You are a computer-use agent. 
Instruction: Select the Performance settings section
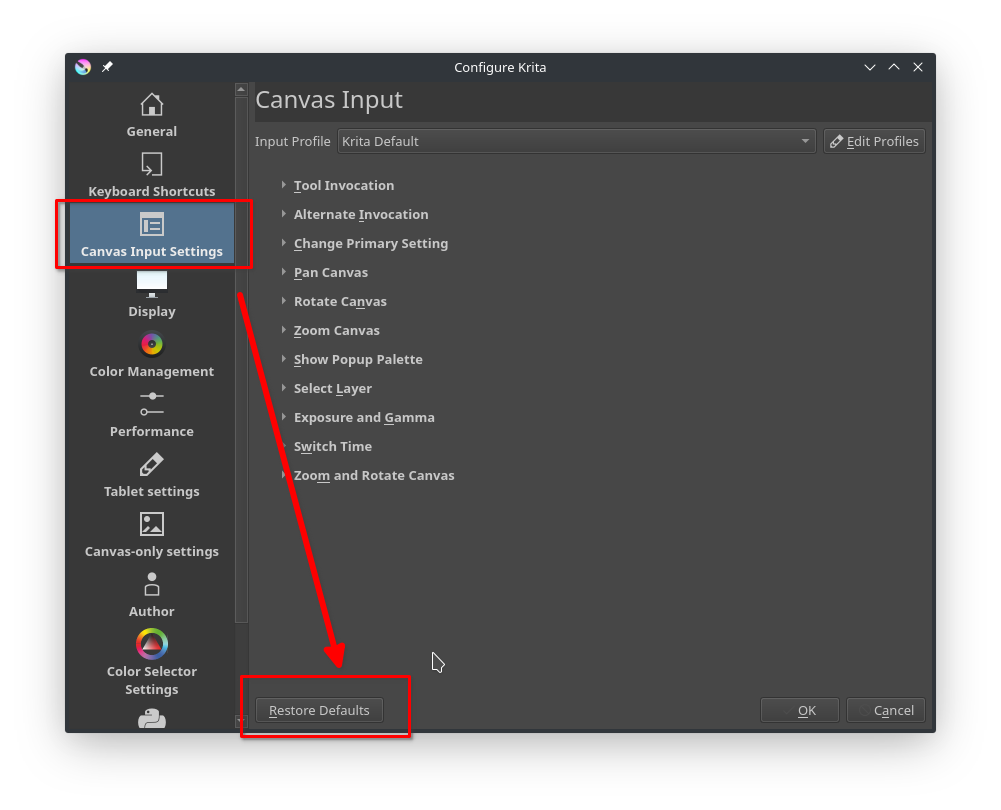(151, 413)
